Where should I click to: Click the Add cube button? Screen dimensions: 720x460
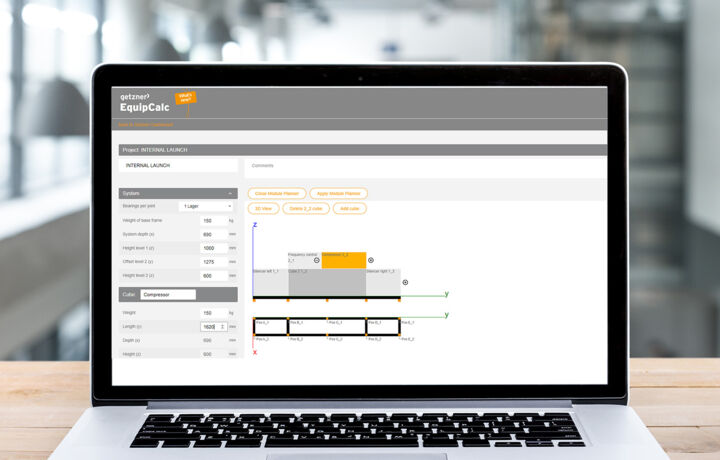click(x=349, y=208)
